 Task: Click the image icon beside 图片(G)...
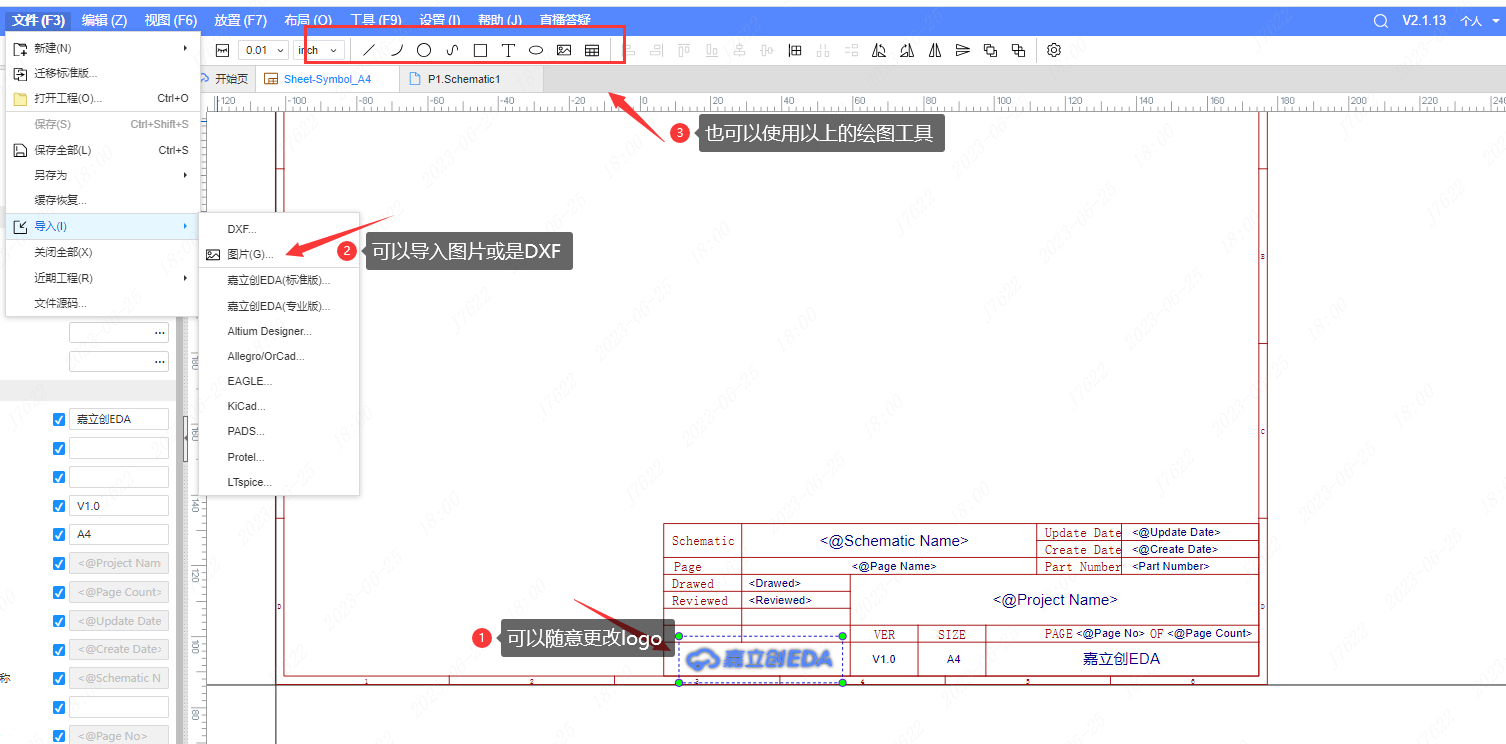213,255
